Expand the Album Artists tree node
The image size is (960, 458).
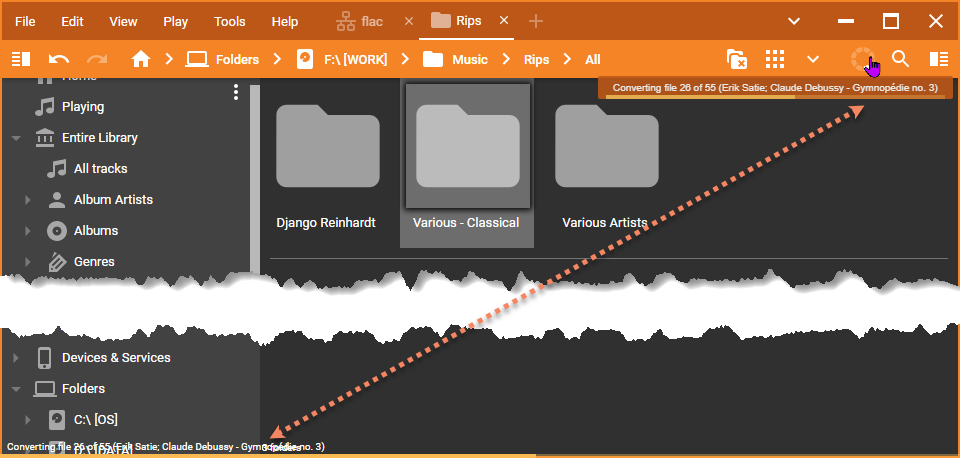[28, 200]
